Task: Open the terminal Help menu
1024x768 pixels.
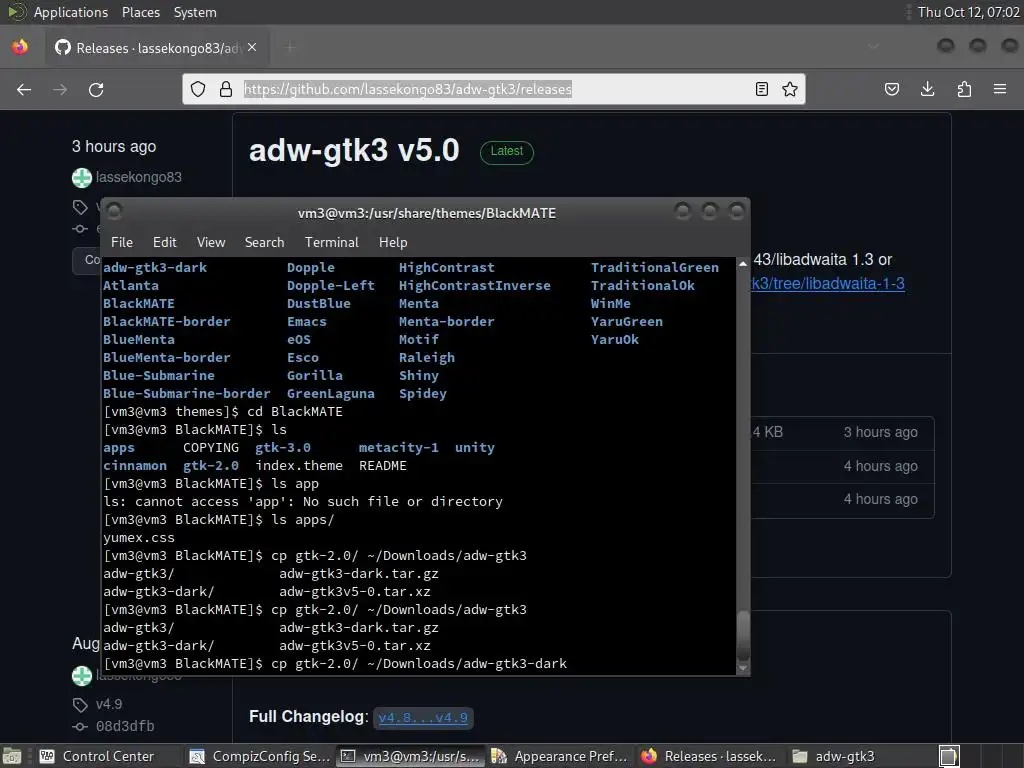Action: point(393,242)
